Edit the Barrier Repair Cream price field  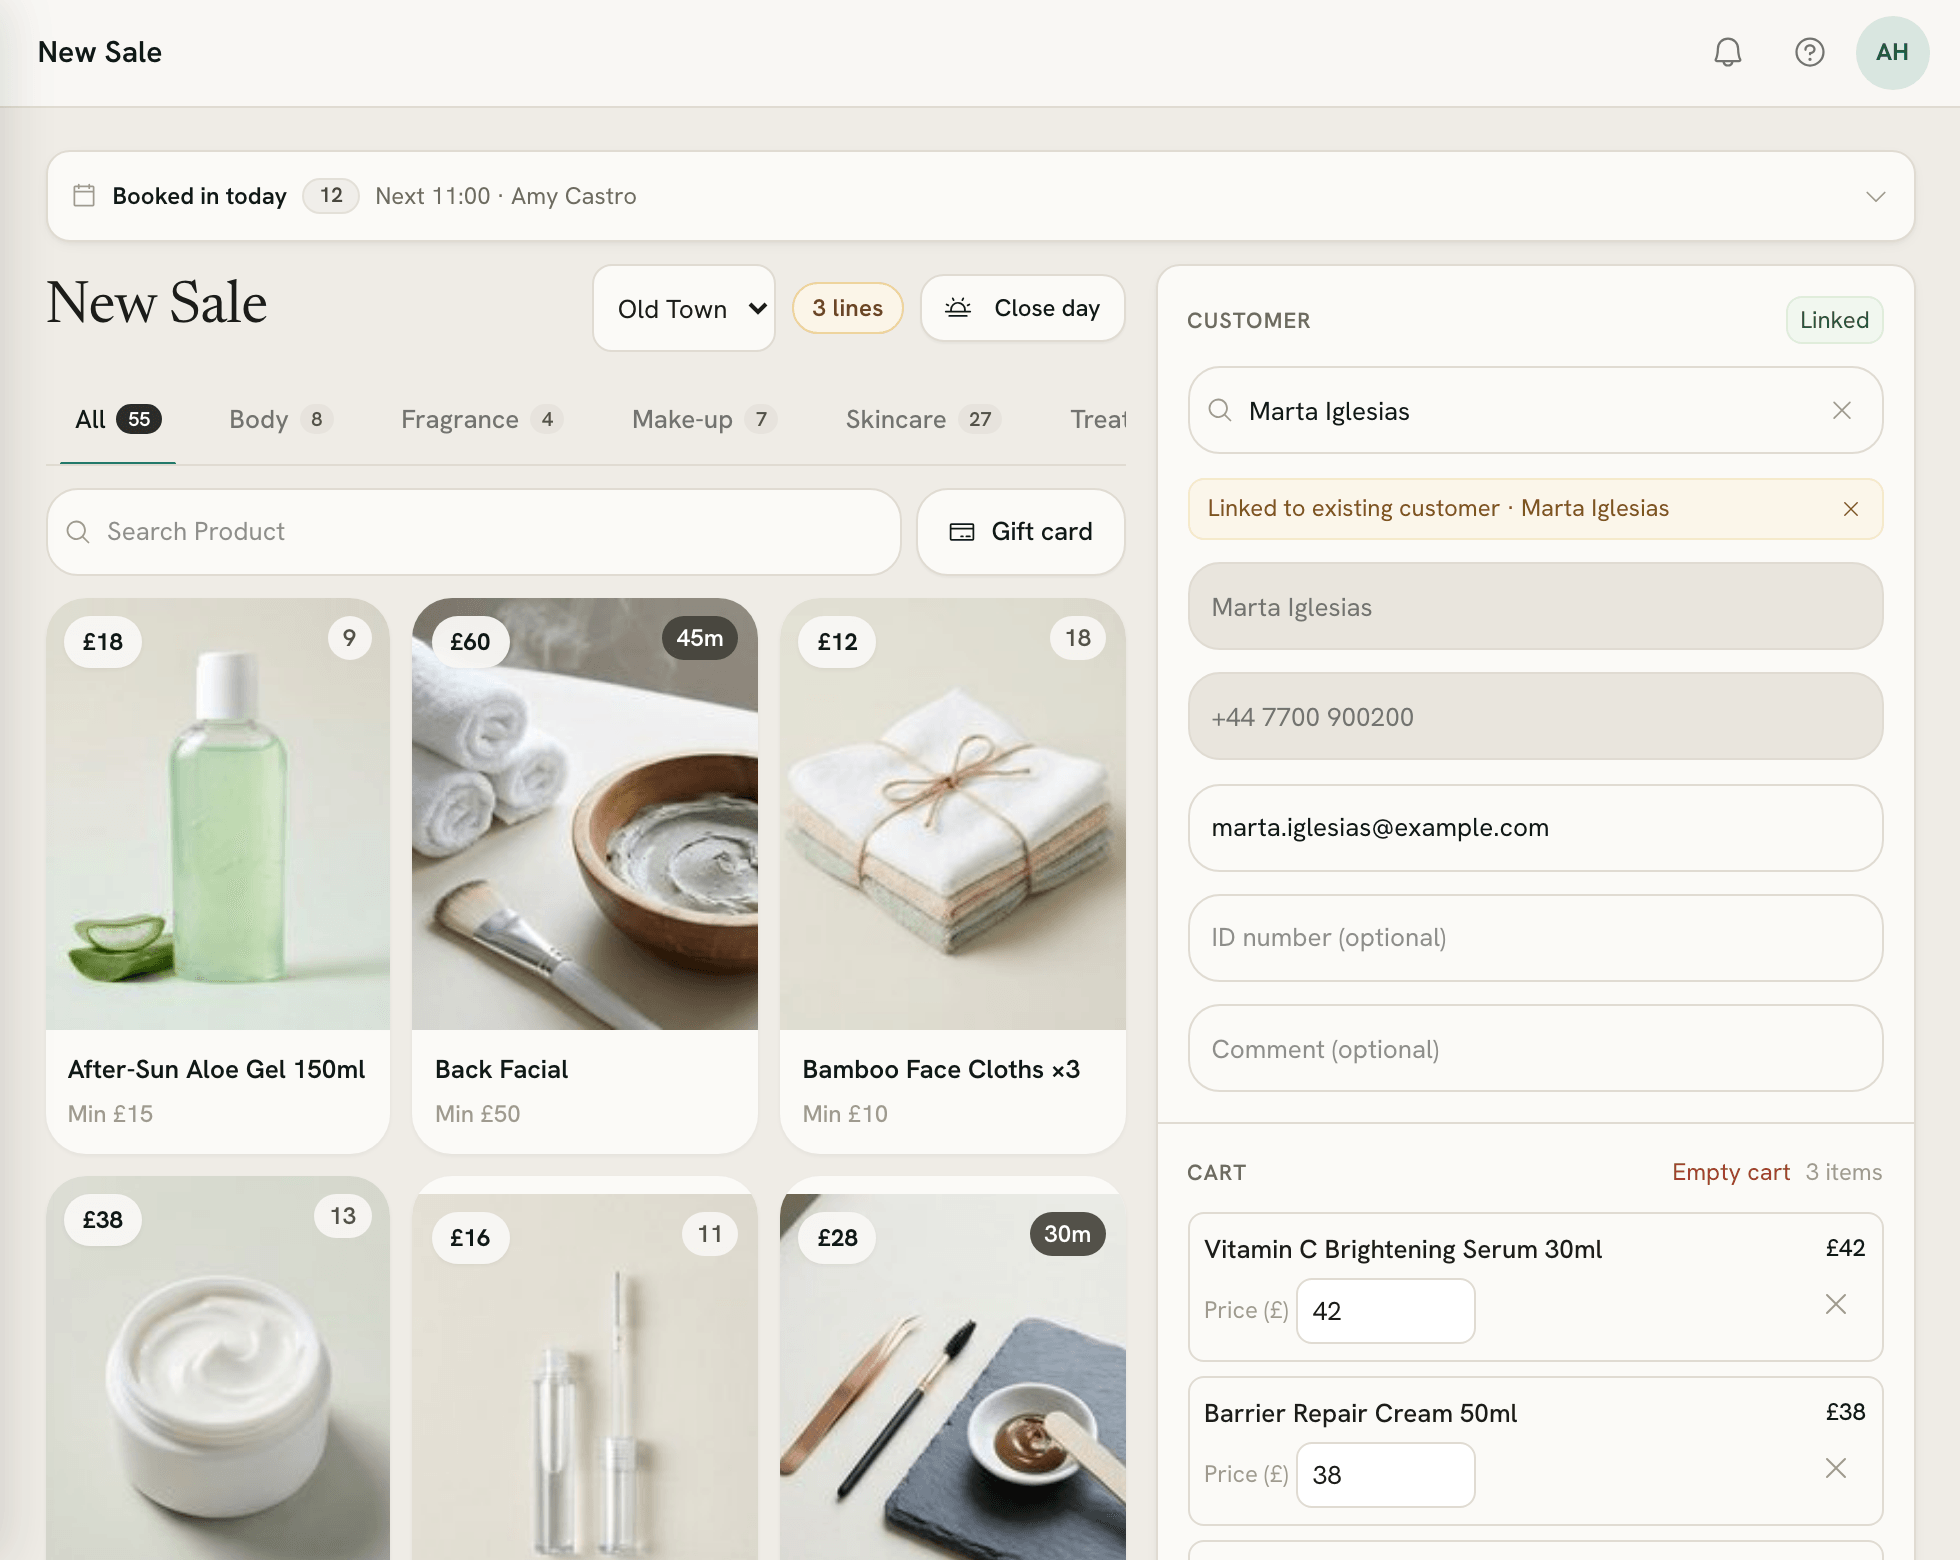1386,1475
